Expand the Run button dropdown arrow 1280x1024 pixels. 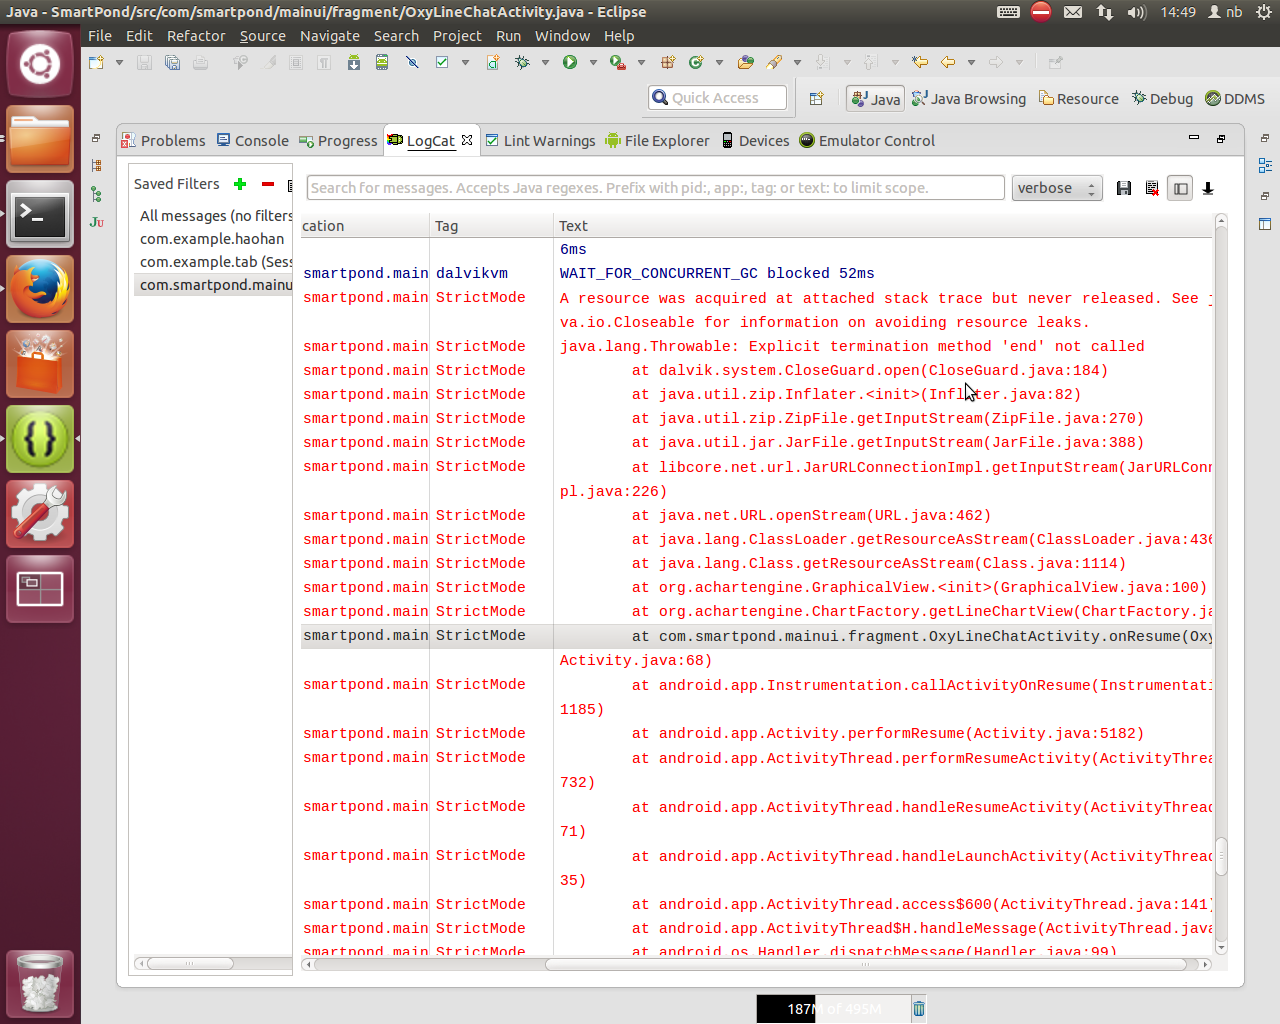coord(593,62)
